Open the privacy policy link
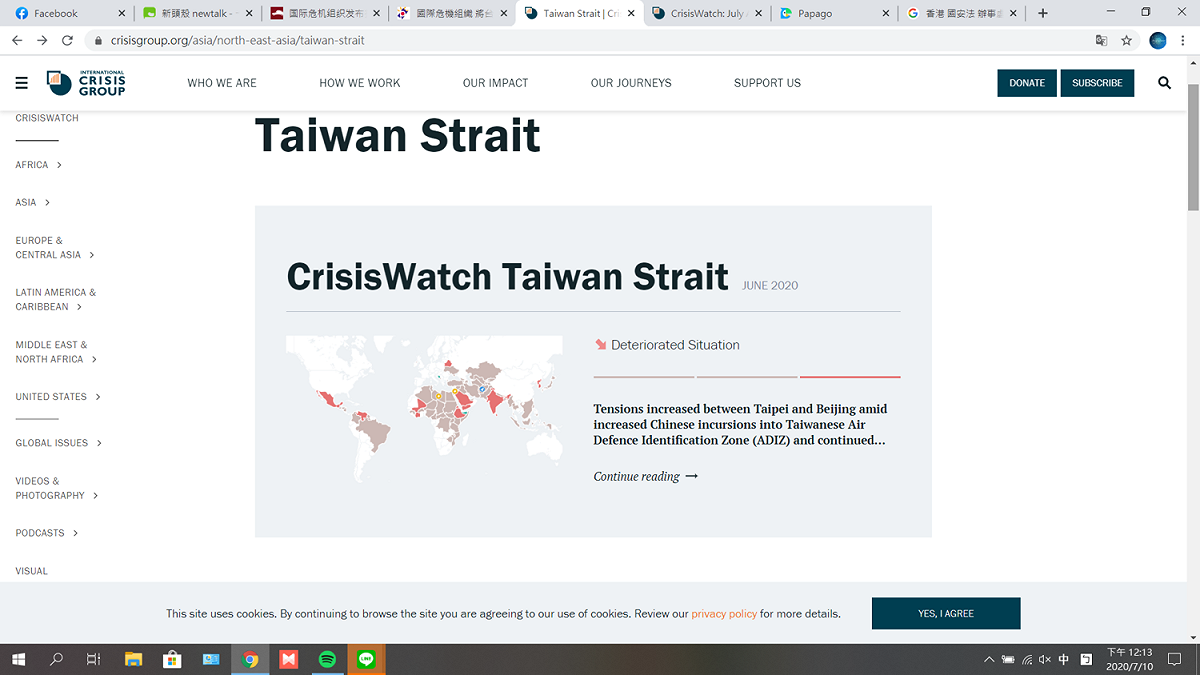This screenshot has height=675, width=1200. [x=724, y=614]
